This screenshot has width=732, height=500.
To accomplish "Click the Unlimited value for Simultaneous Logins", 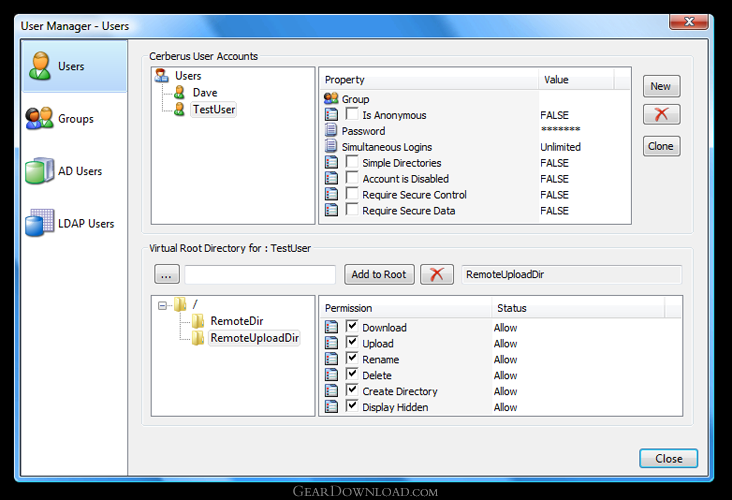I will point(560,147).
